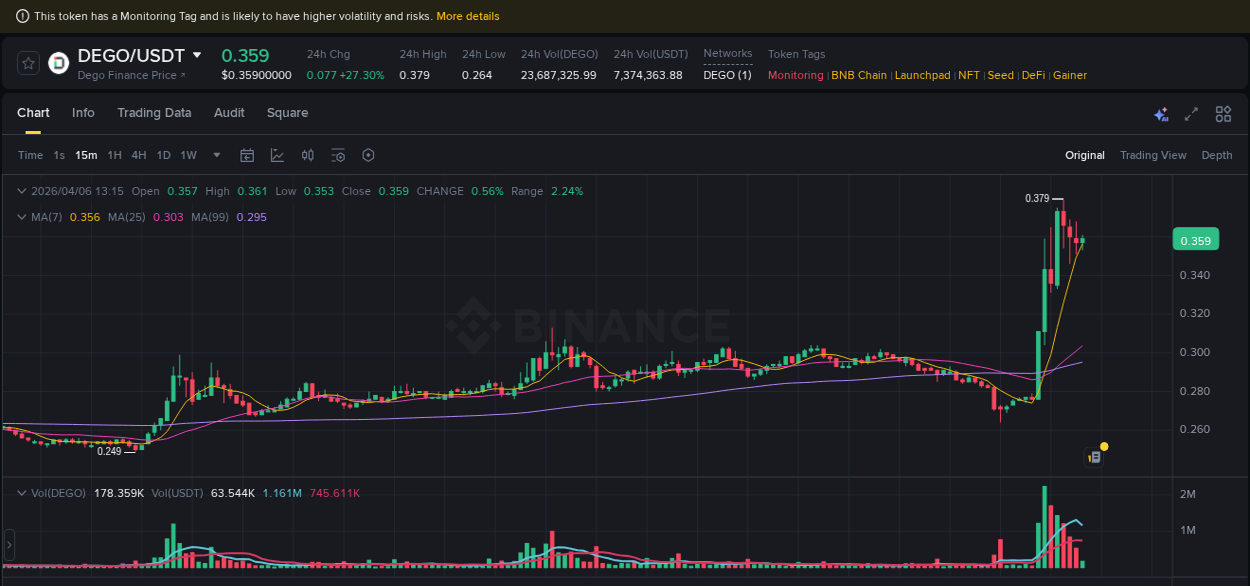Viewport: 1250px width, 586px height.
Task: Click the Seed token tag
Action: coord(1001,75)
